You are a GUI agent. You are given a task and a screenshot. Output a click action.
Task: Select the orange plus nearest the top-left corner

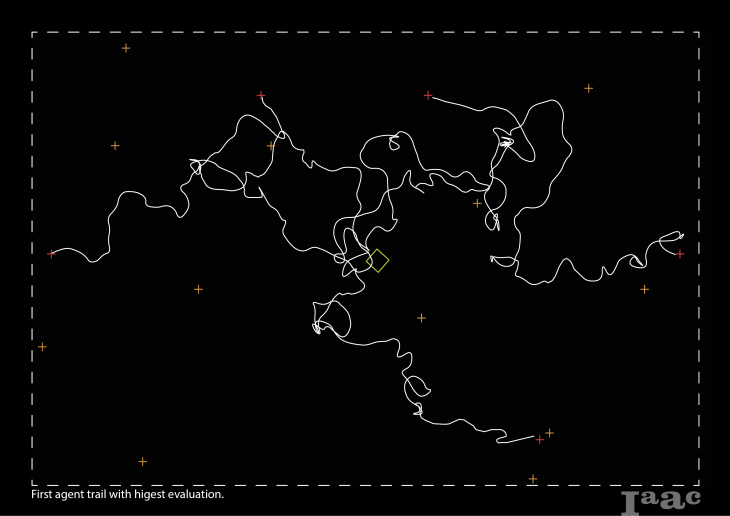125,48
